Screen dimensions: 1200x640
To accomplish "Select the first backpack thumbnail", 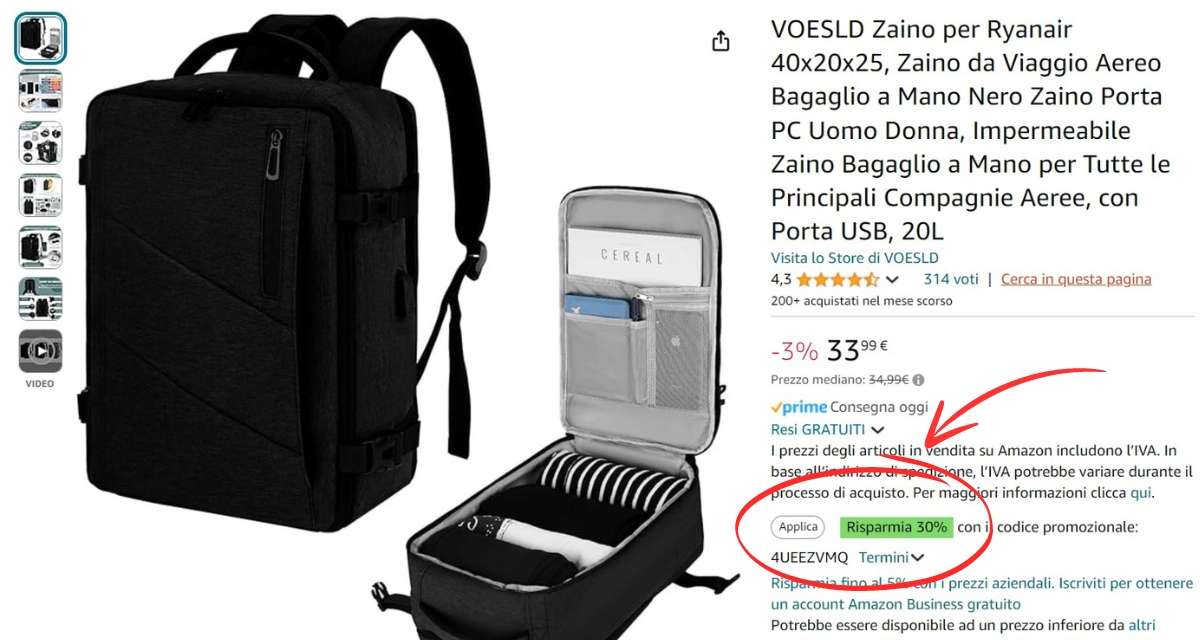I will tap(41, 39).
